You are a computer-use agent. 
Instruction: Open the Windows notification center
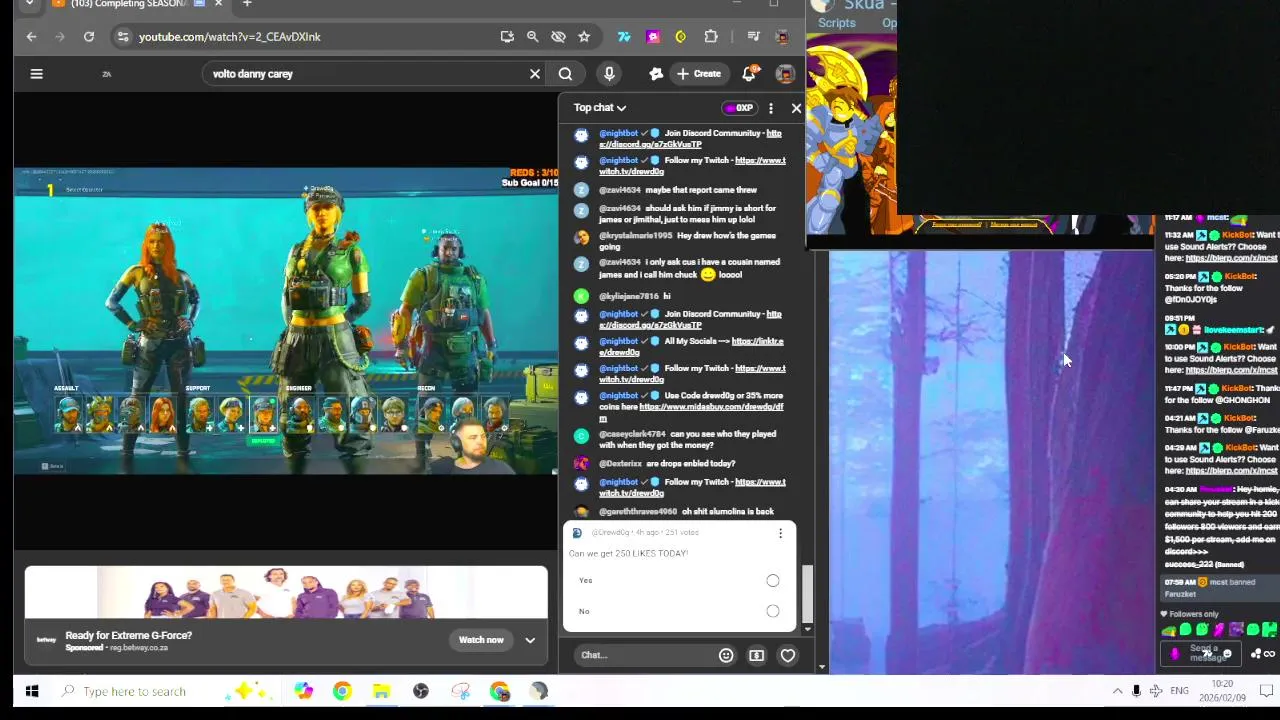[1266, 691]
